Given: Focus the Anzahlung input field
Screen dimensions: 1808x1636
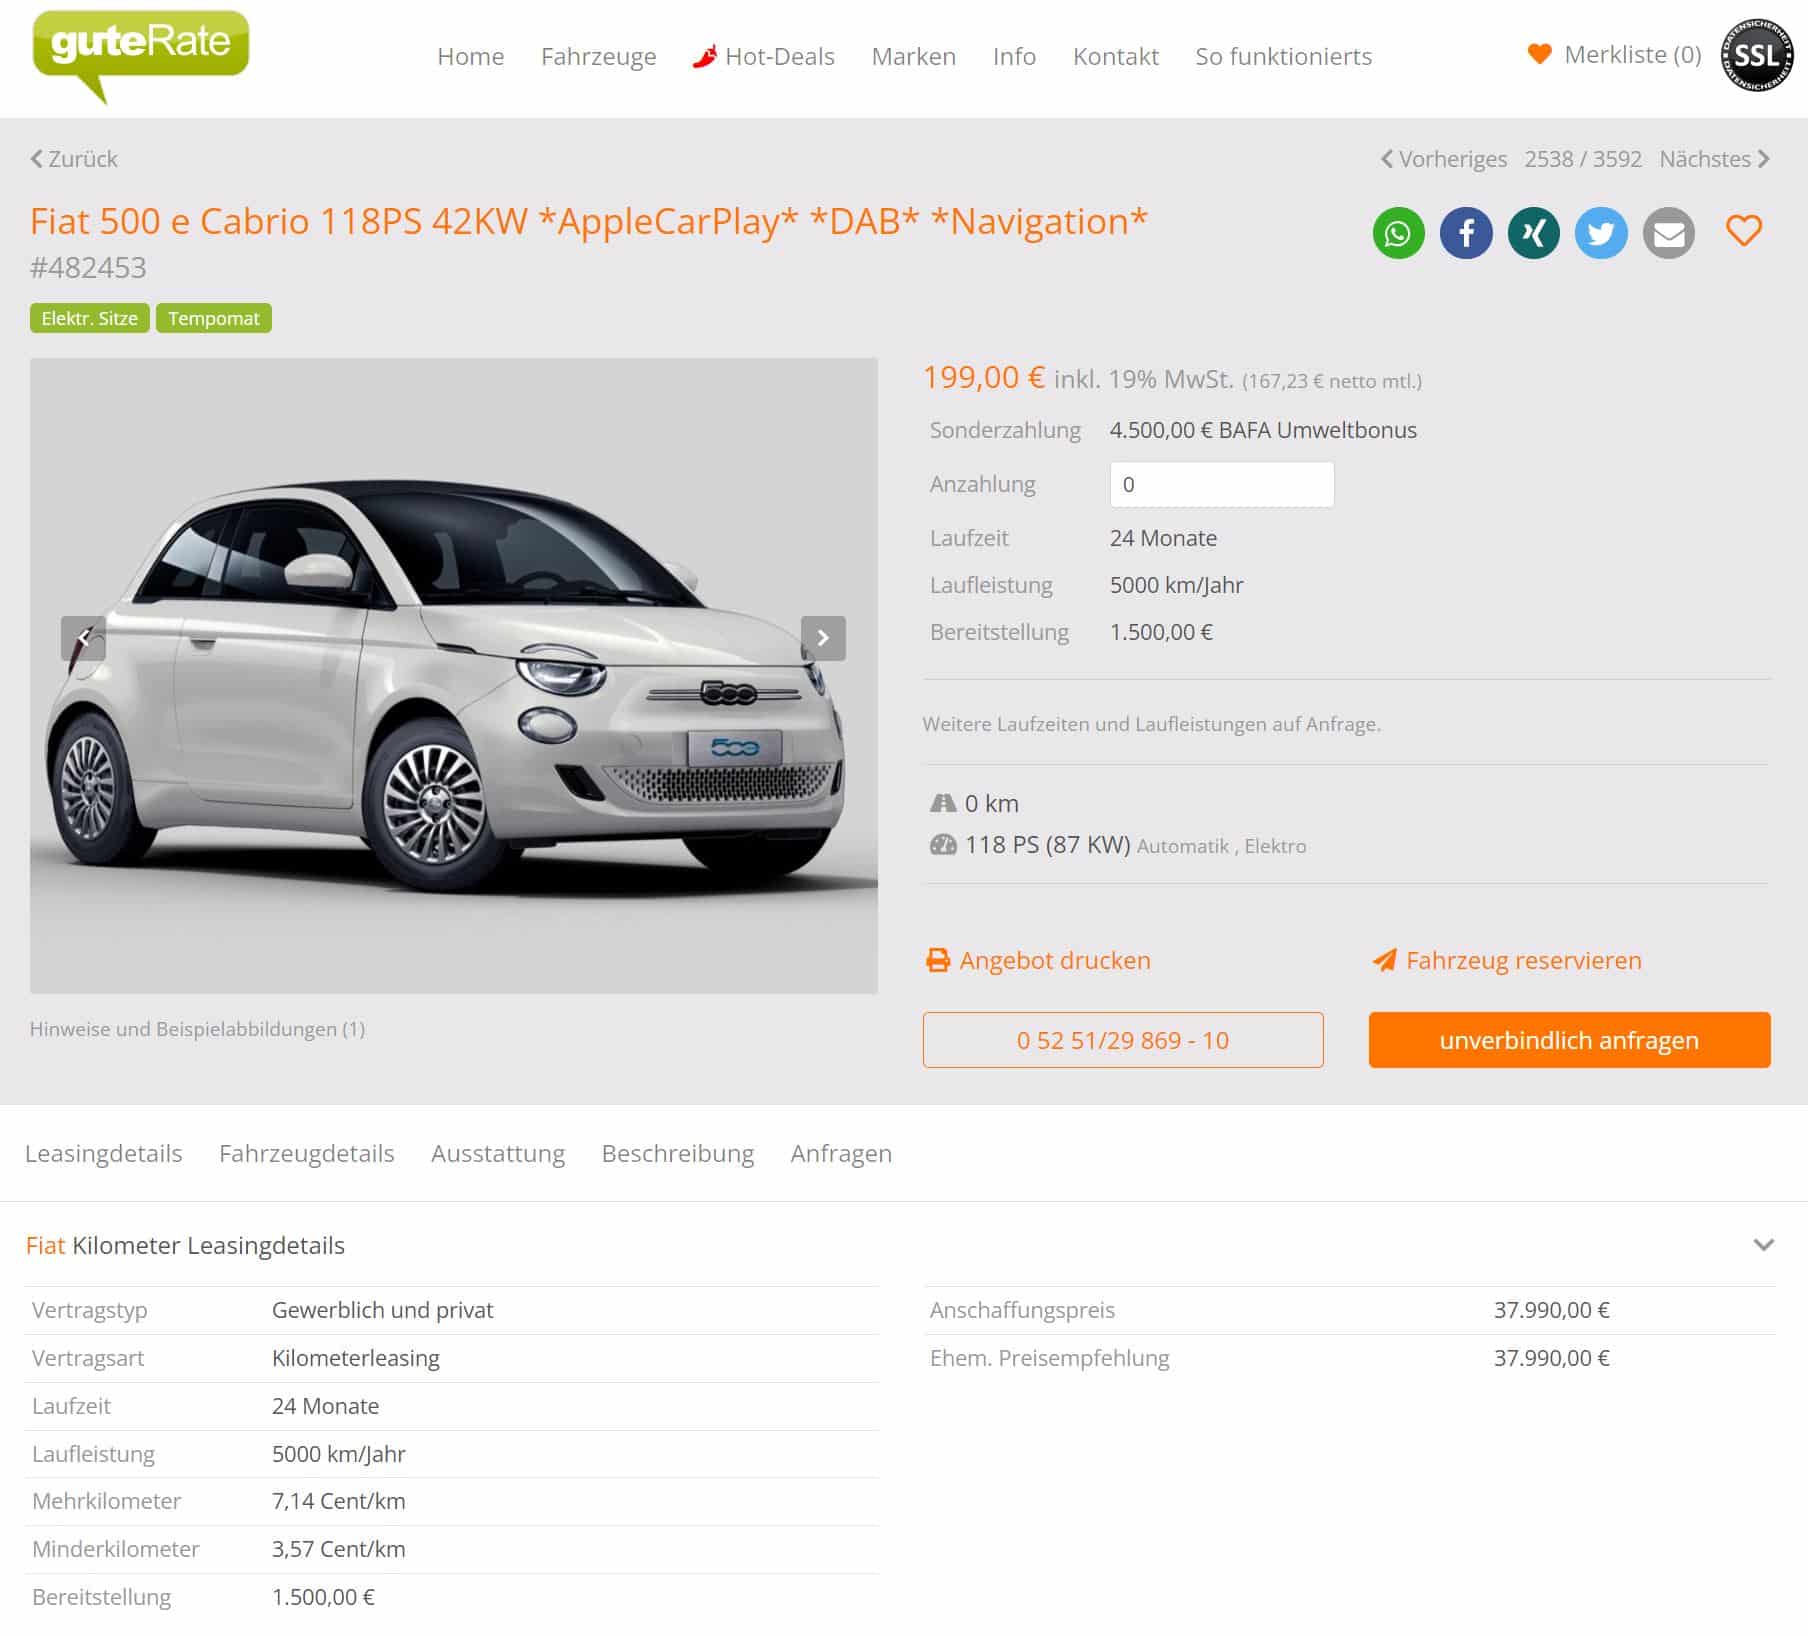Looking at the screenshot, I should pyautogui.click(x=1222, y=484).
